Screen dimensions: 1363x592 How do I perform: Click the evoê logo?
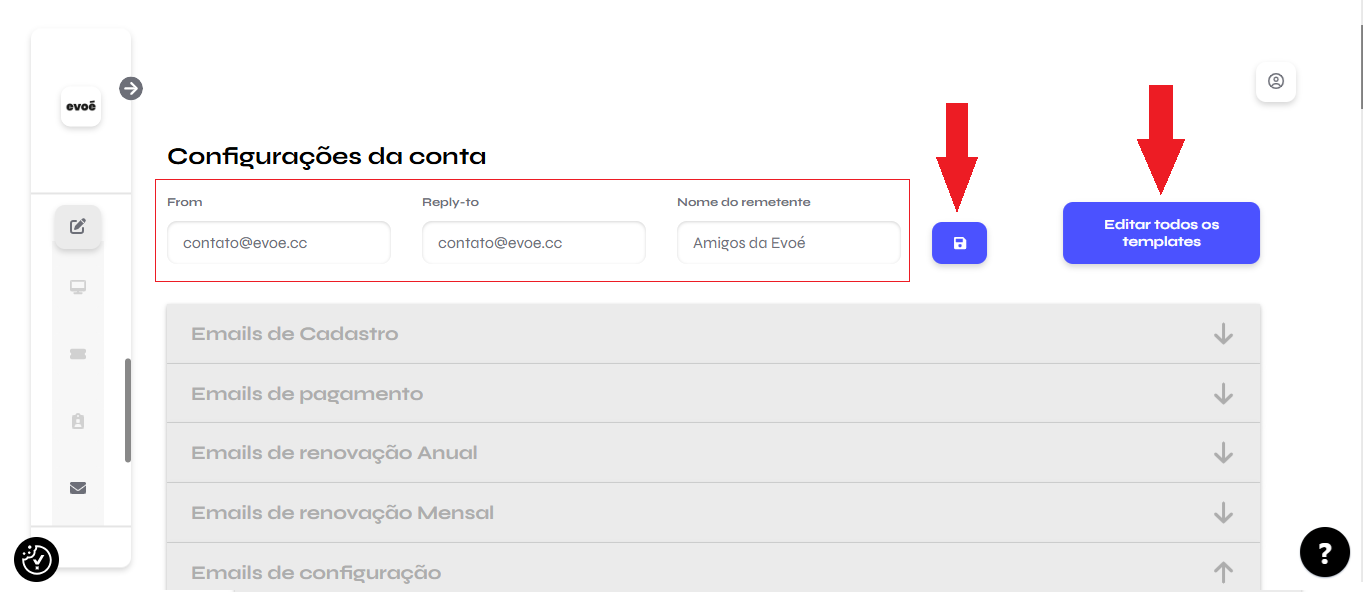click(x=81, y=106)
